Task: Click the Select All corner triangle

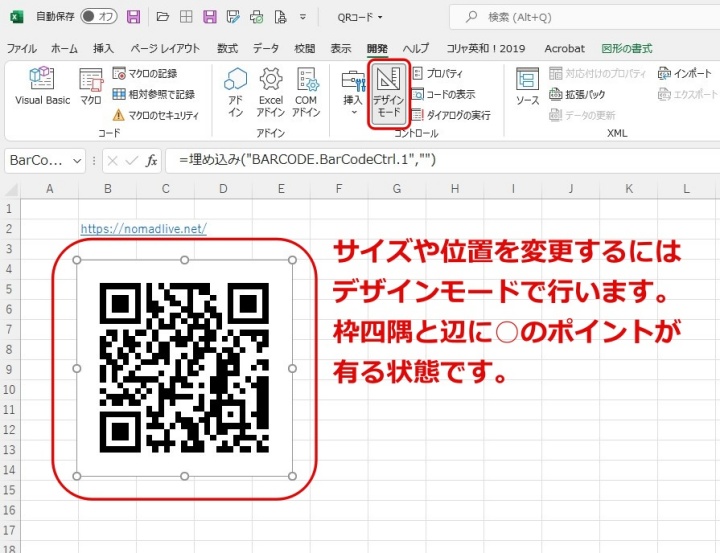Action: click(10, 189)
